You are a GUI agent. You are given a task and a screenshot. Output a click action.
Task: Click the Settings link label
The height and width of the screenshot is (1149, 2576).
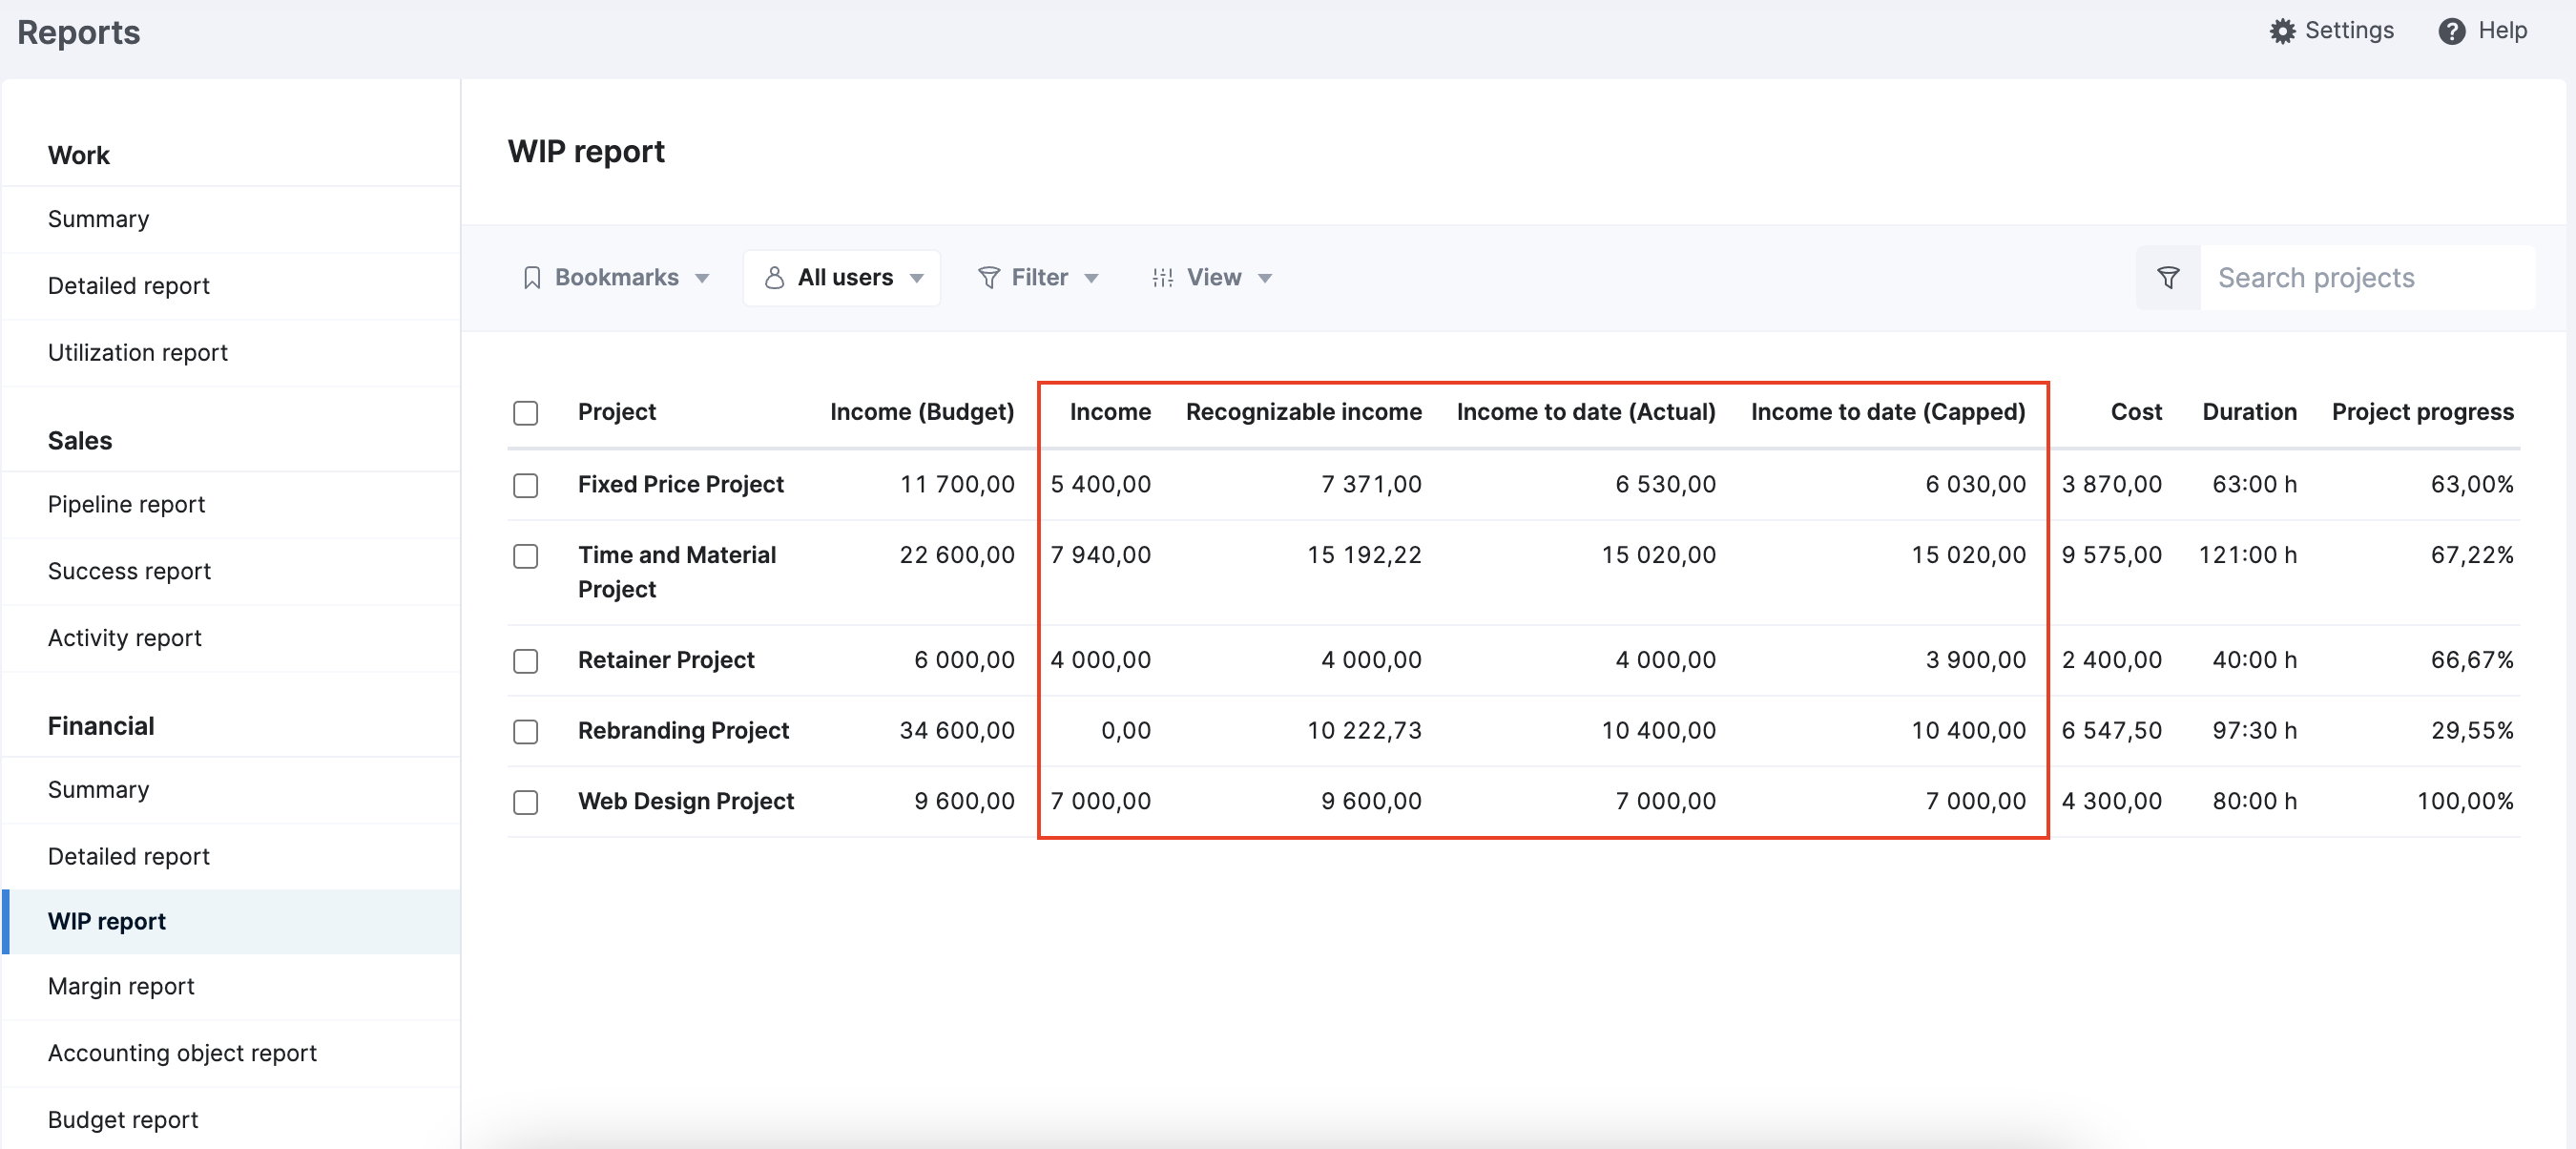(2349, 31)
